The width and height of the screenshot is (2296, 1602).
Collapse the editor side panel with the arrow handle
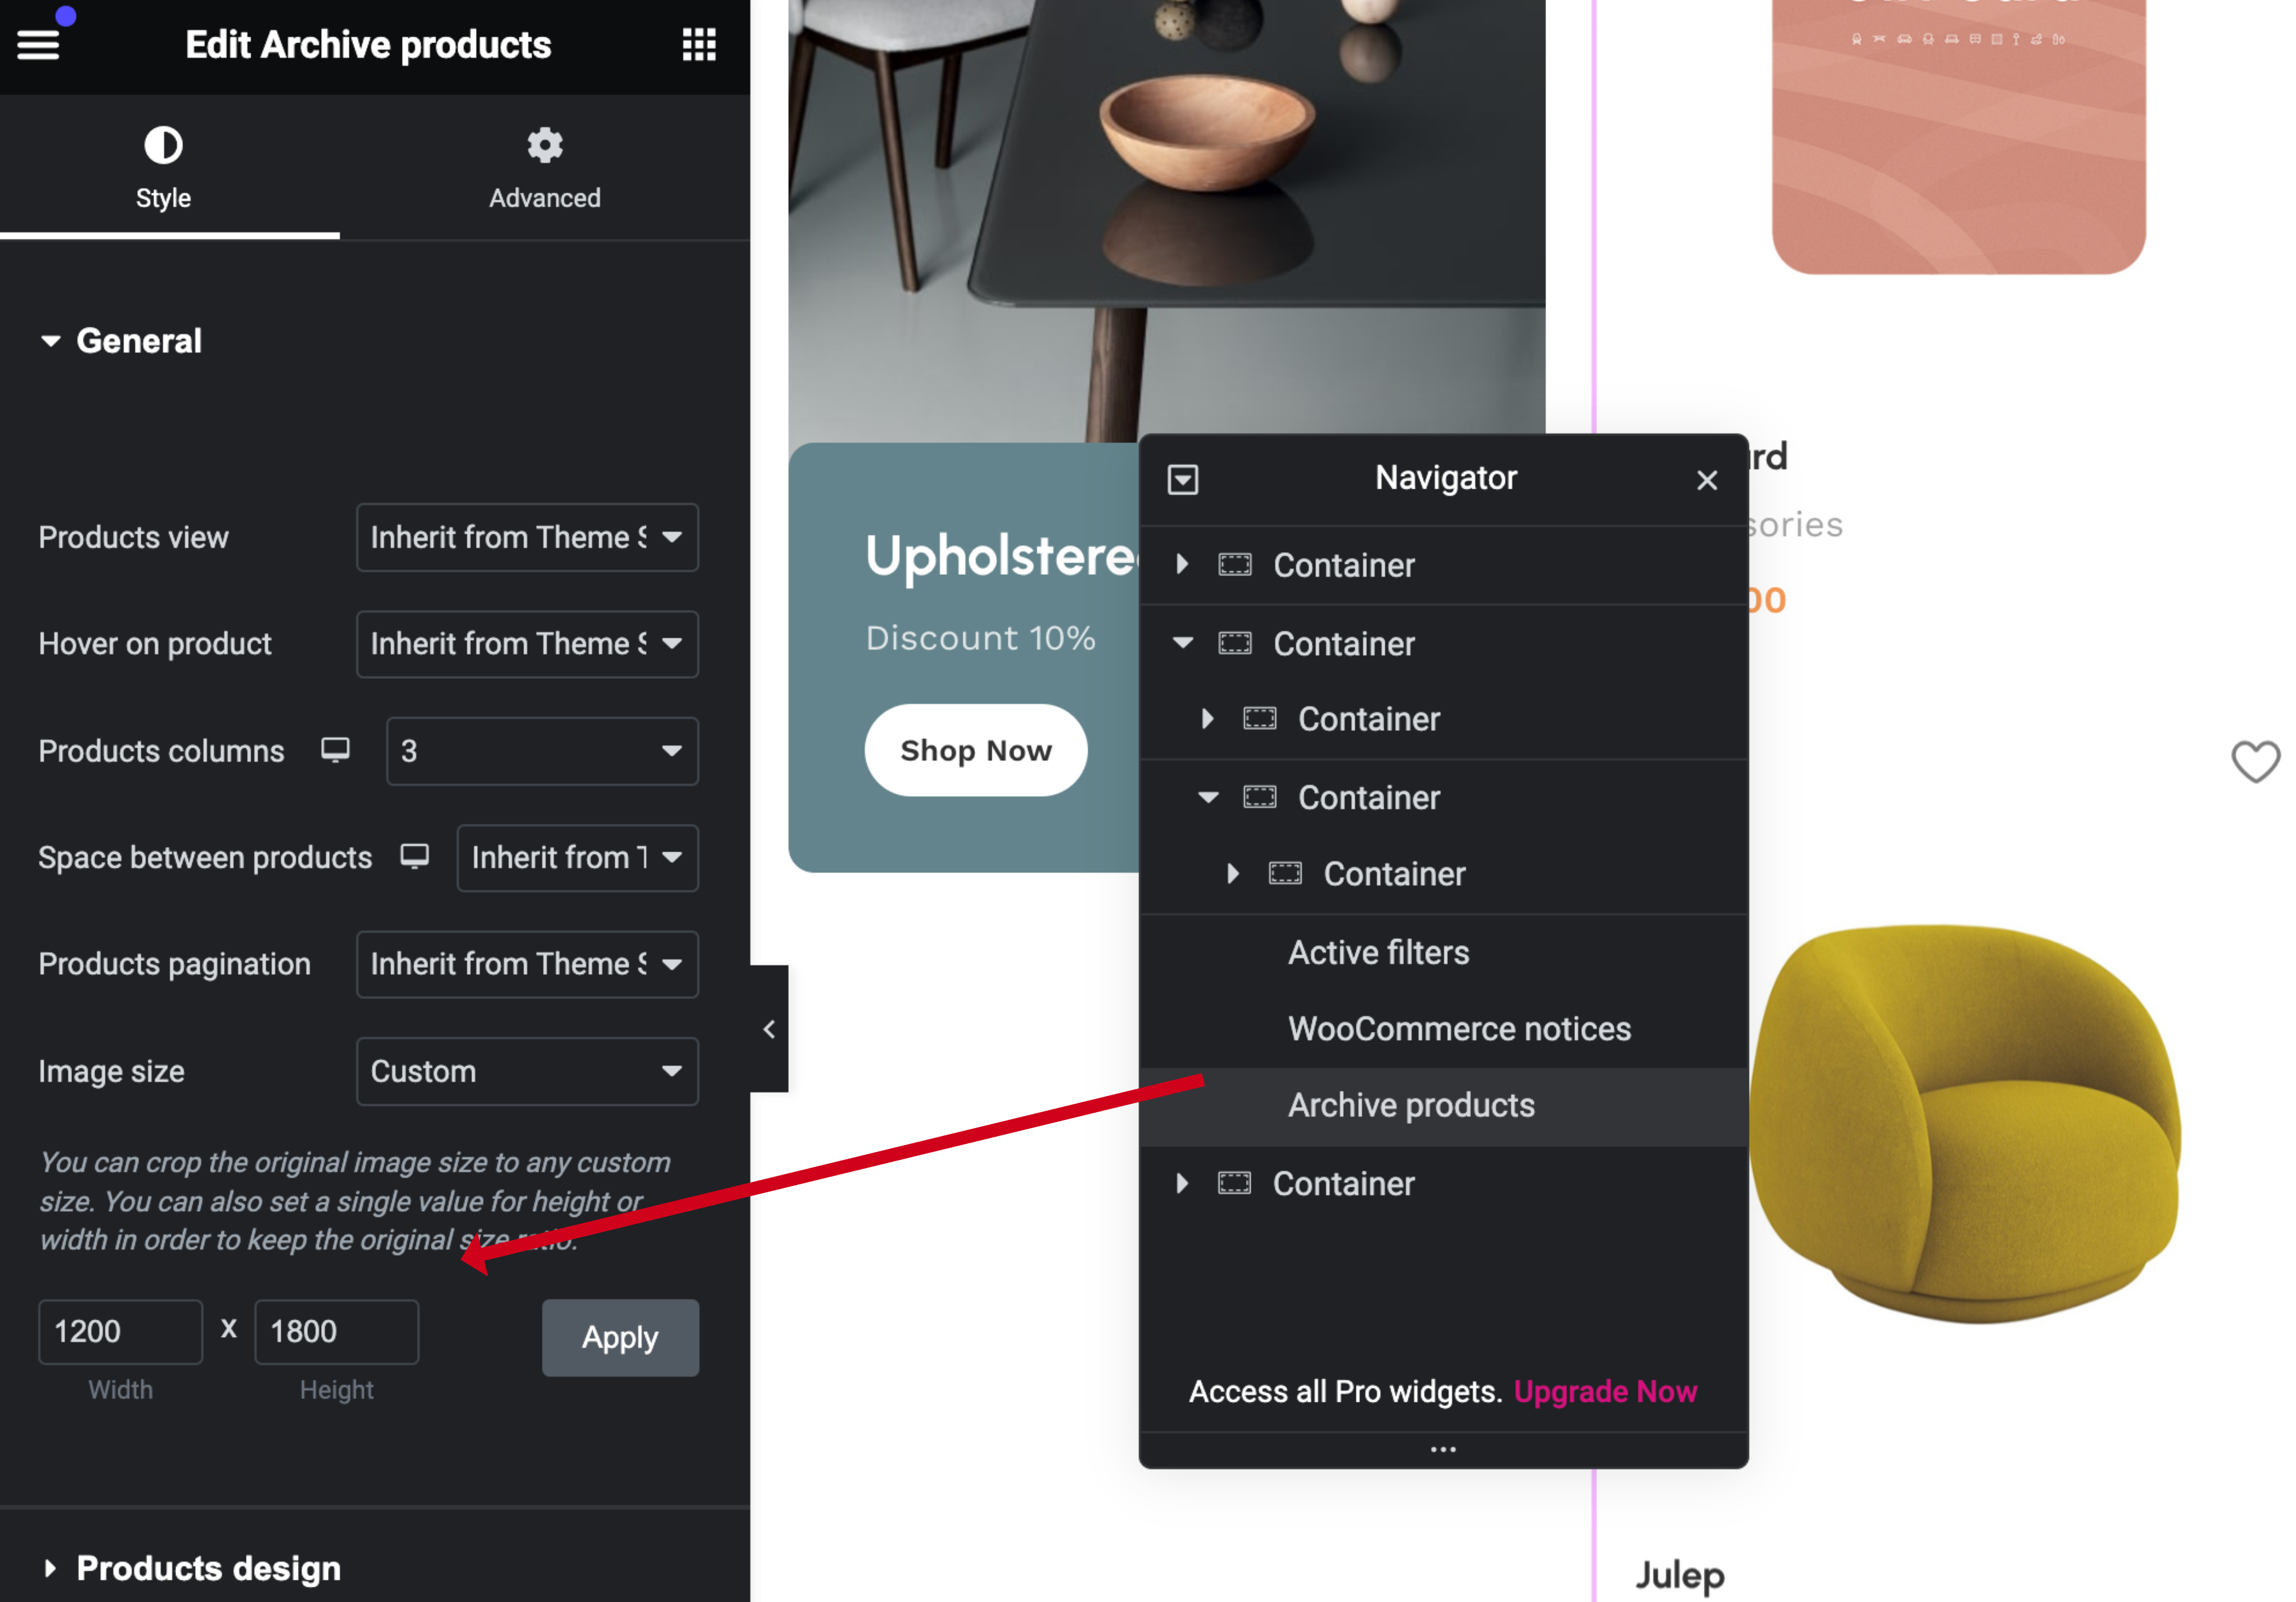tap(769, 1028)
